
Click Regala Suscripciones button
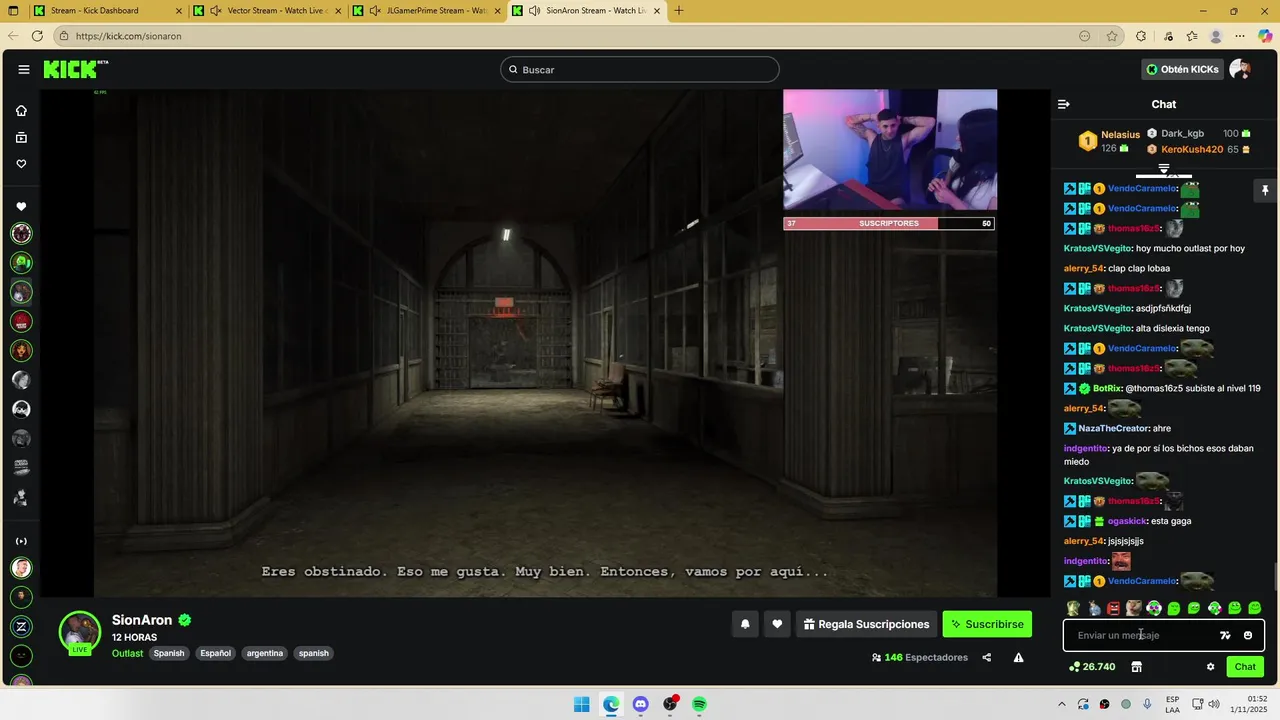click(866, 624)
